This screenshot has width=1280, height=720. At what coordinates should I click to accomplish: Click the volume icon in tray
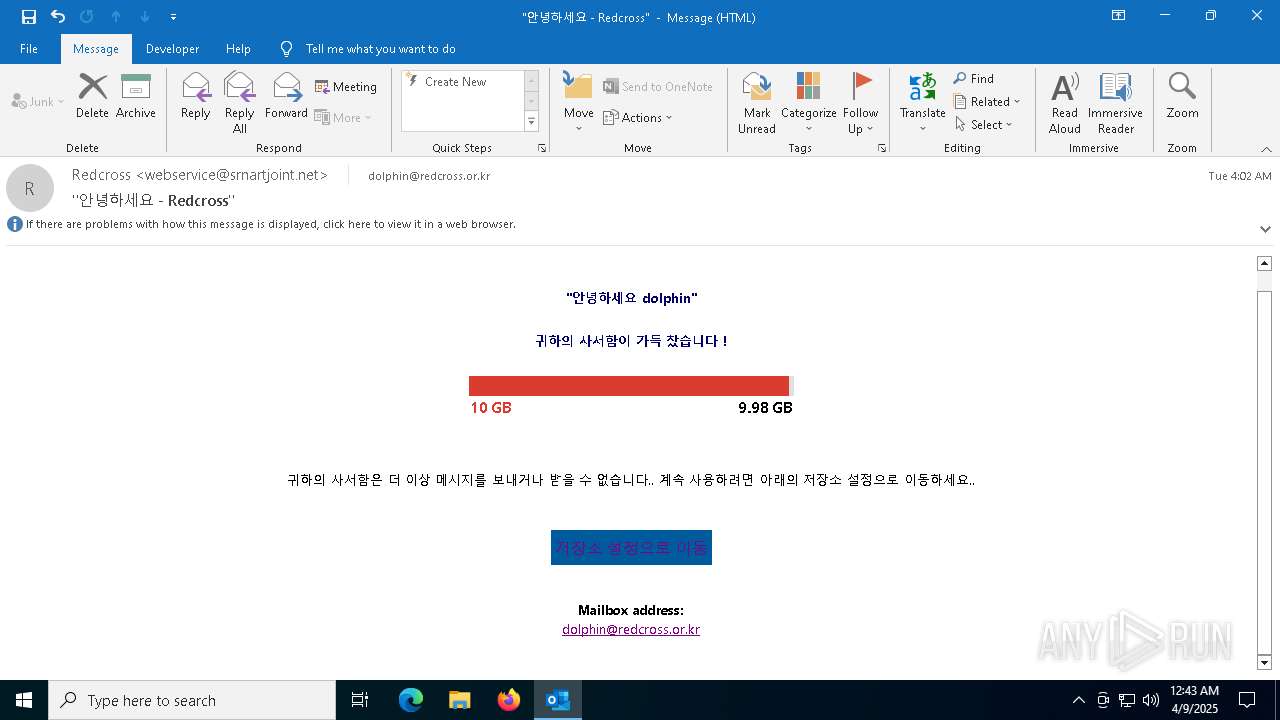[x=1151, y=700]
